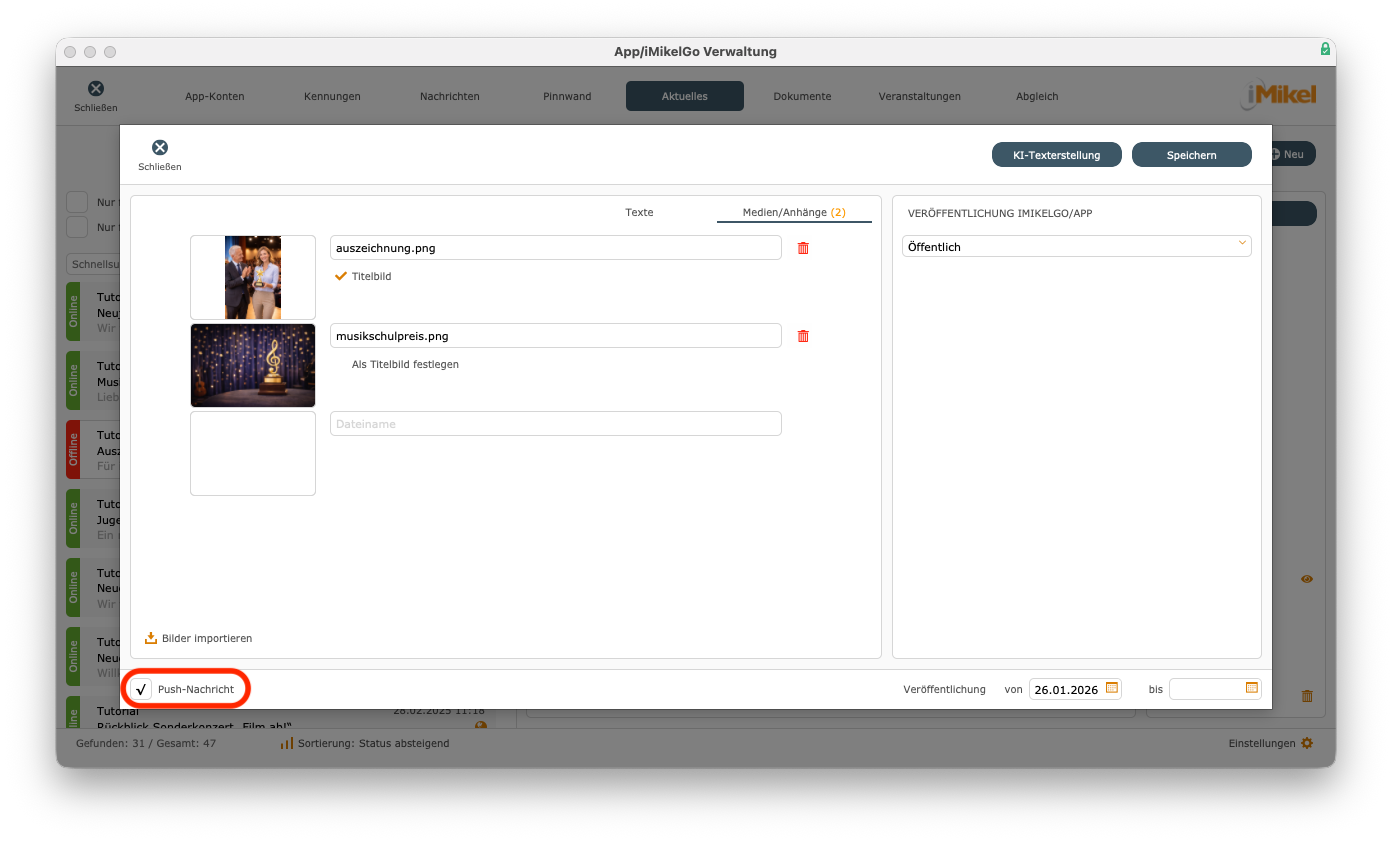Delete auszeichnung.png using its trash icon
Image resolution: width=1392 pixels, height=842 pixels.
pos(802,247)
